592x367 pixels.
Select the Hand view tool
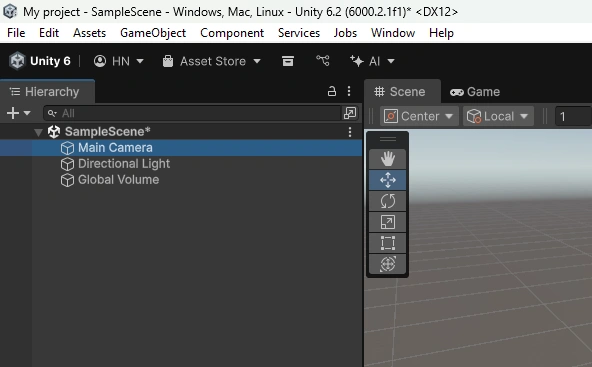pyautogui.click(x=387, y=159)
